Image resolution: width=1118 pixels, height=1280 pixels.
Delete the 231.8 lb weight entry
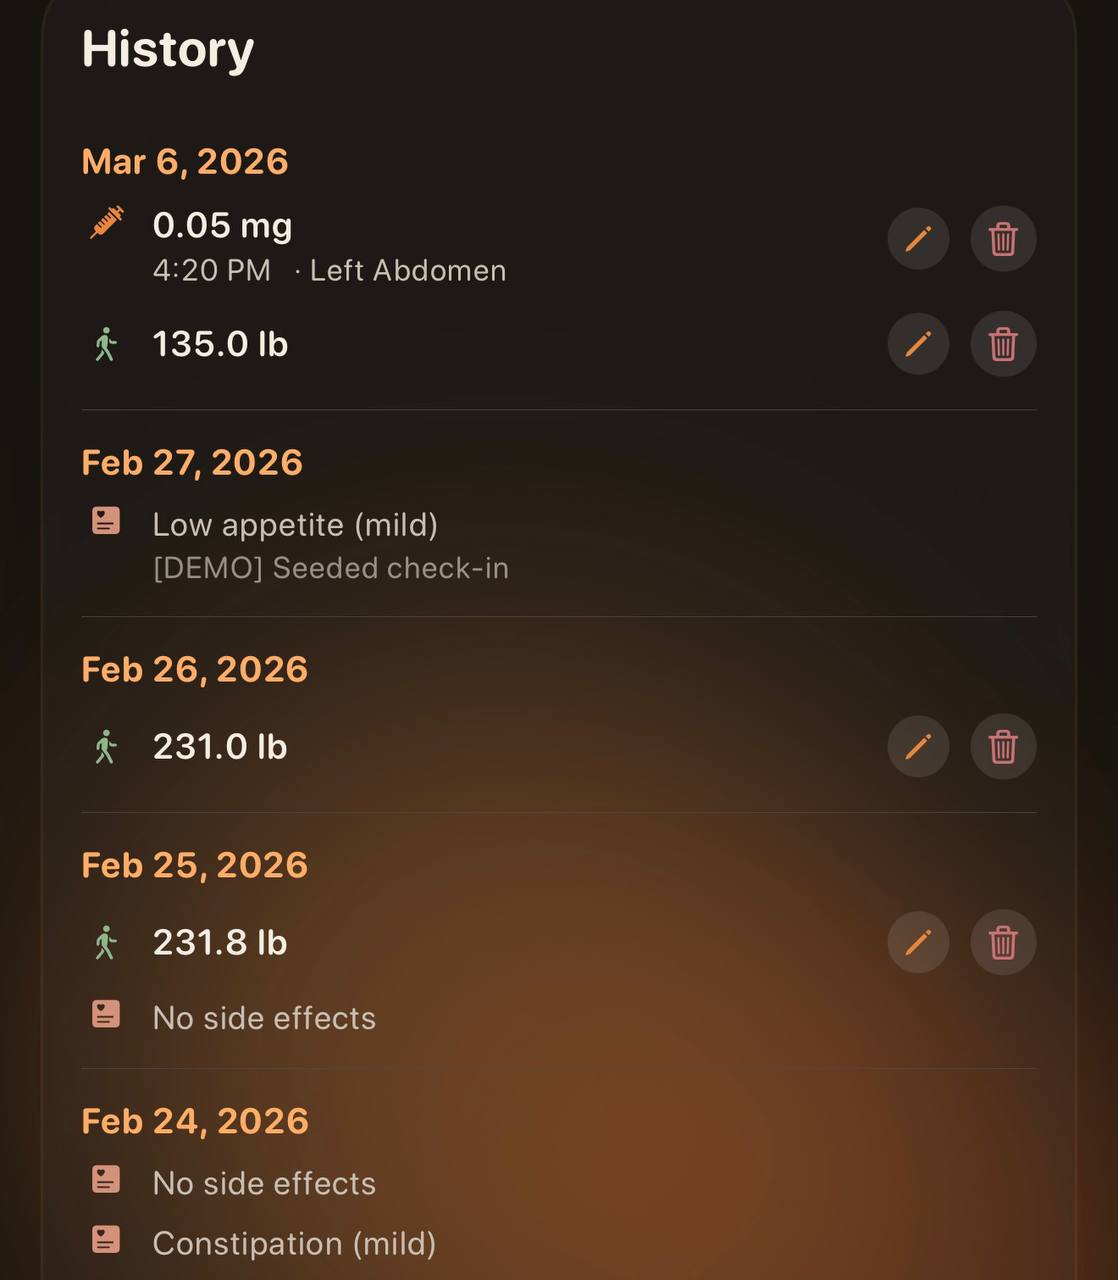[1003, 942]
